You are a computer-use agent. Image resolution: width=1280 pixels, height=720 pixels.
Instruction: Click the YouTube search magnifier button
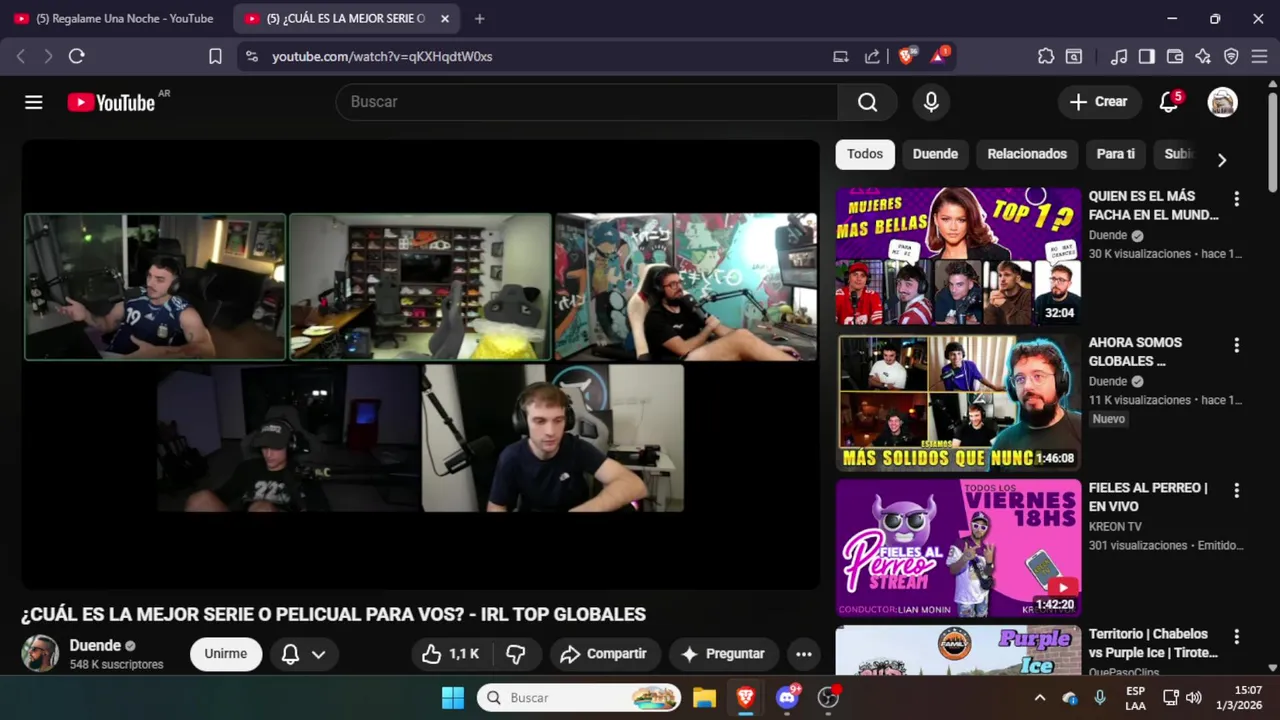(x=867, y=102)
